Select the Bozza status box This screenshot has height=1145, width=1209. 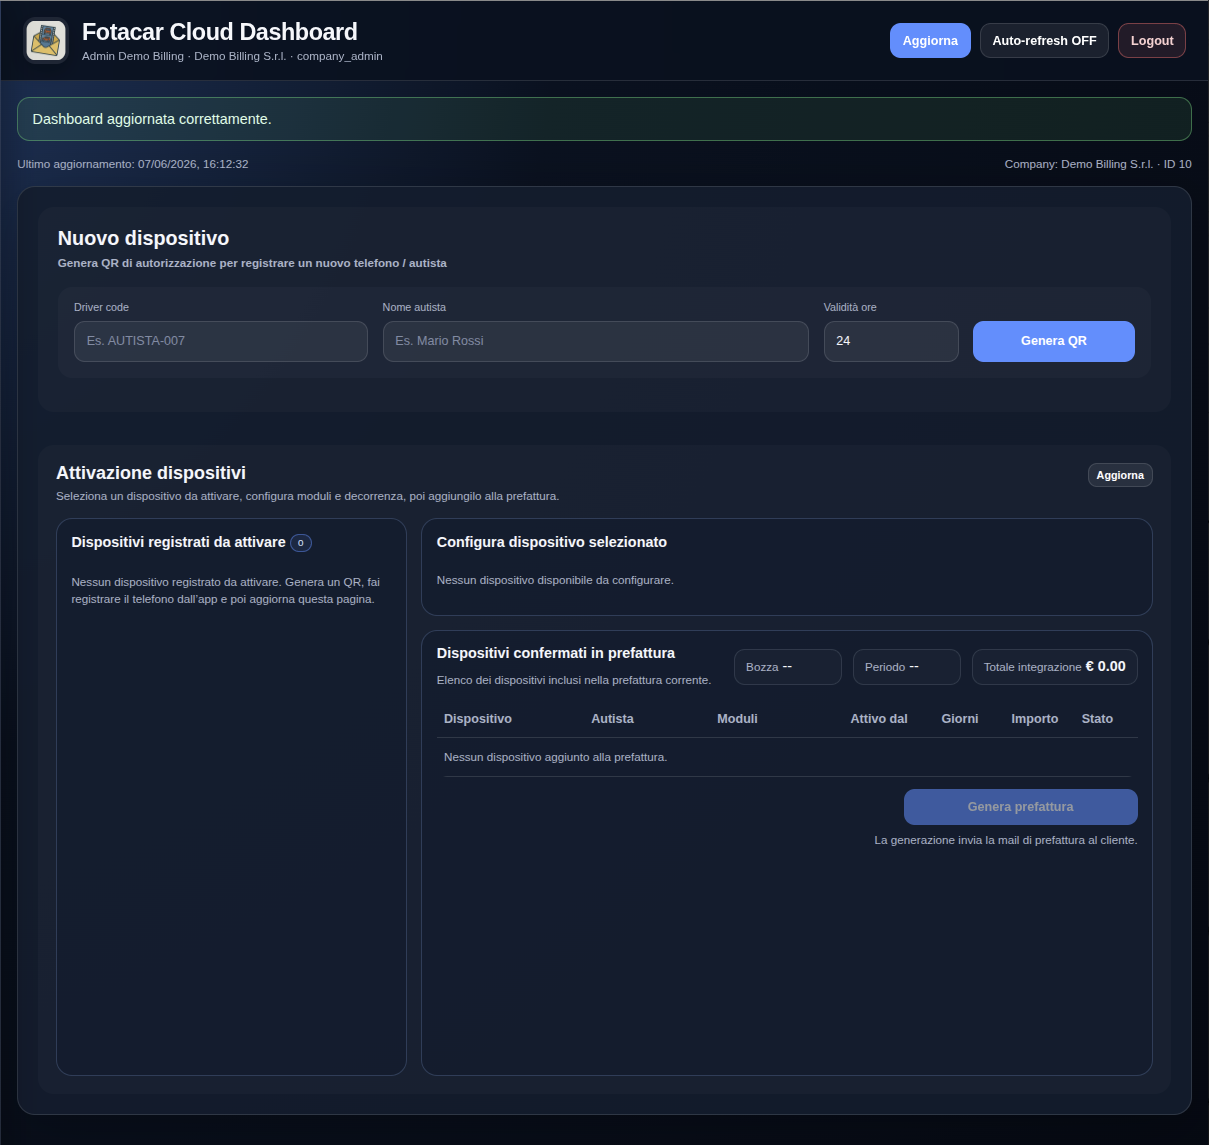pyautogui.click(x=788, y=667)
